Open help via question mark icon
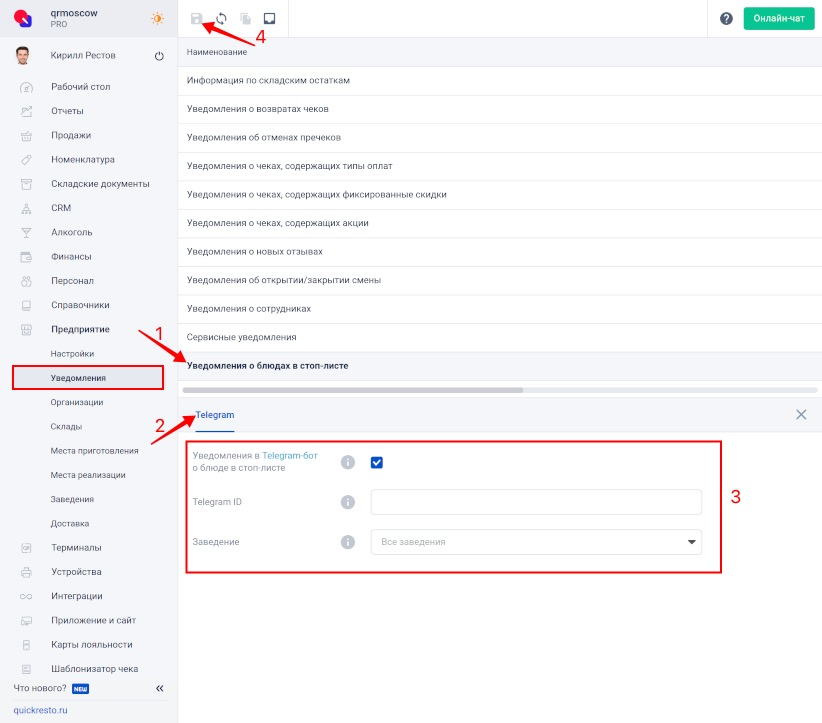Viewport: 822px width, 723px height. click(x=726, y=19)
